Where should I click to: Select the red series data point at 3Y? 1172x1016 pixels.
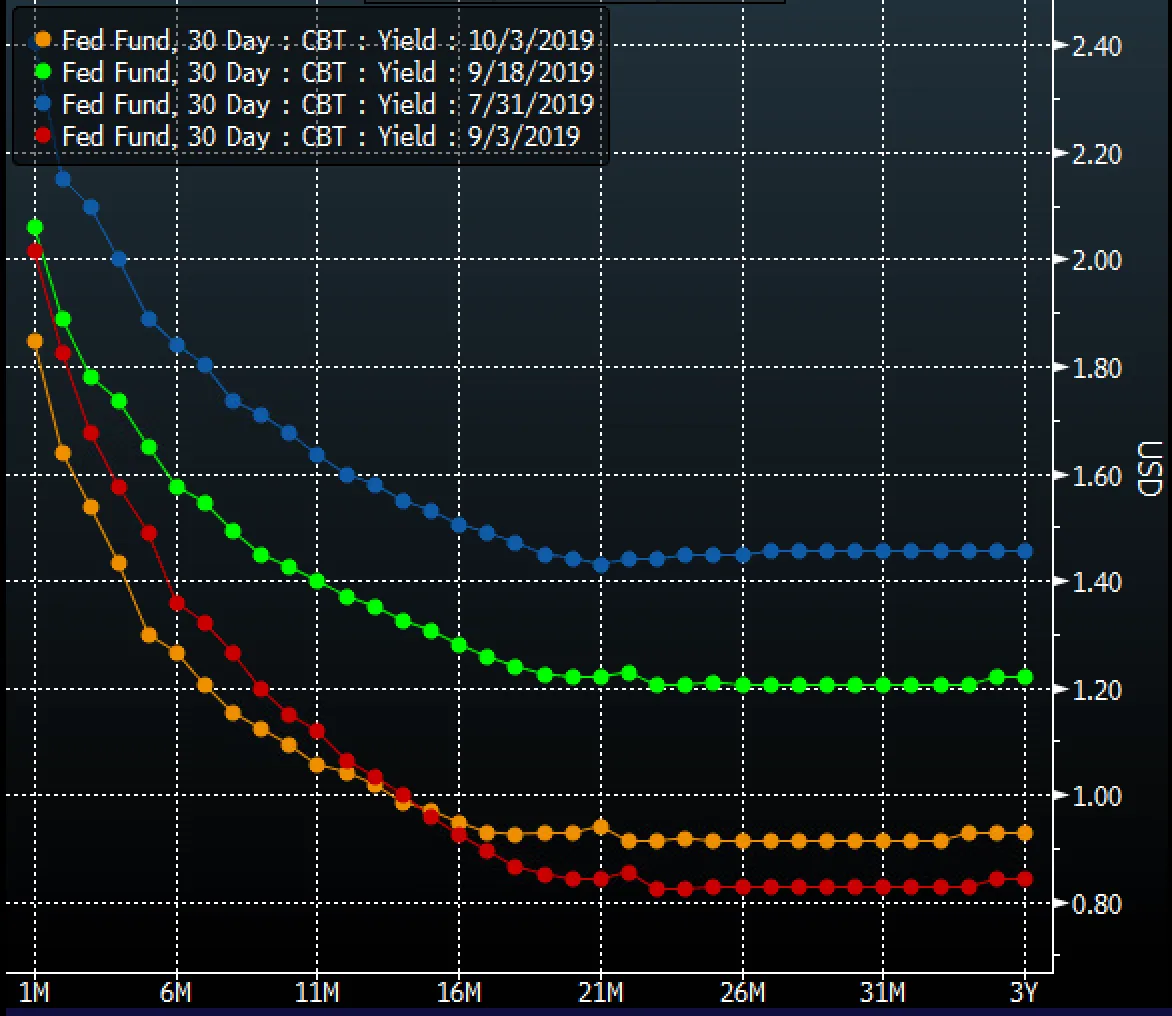click(1025, 879)
